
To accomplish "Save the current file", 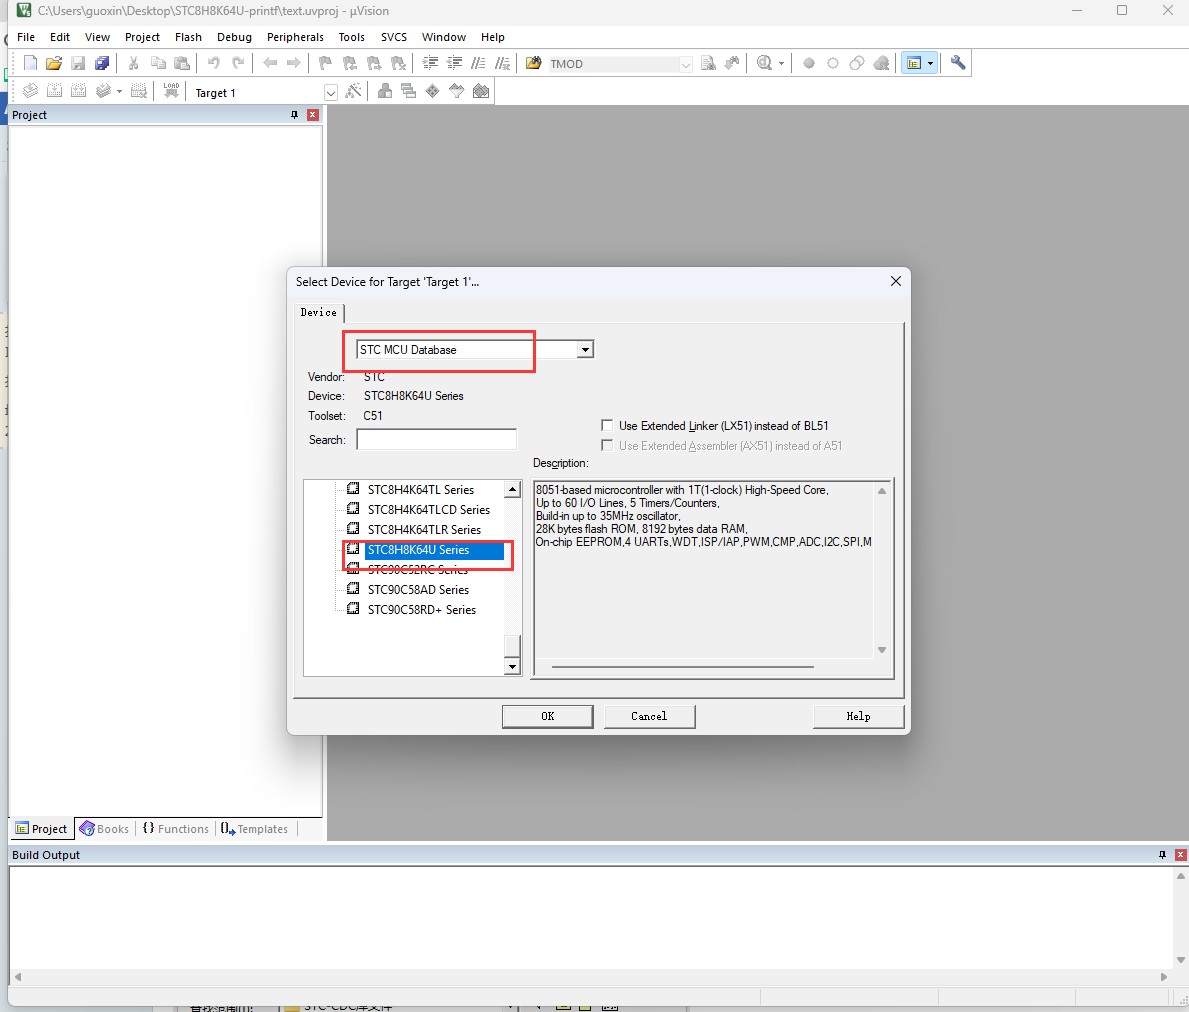I will 78,63.
